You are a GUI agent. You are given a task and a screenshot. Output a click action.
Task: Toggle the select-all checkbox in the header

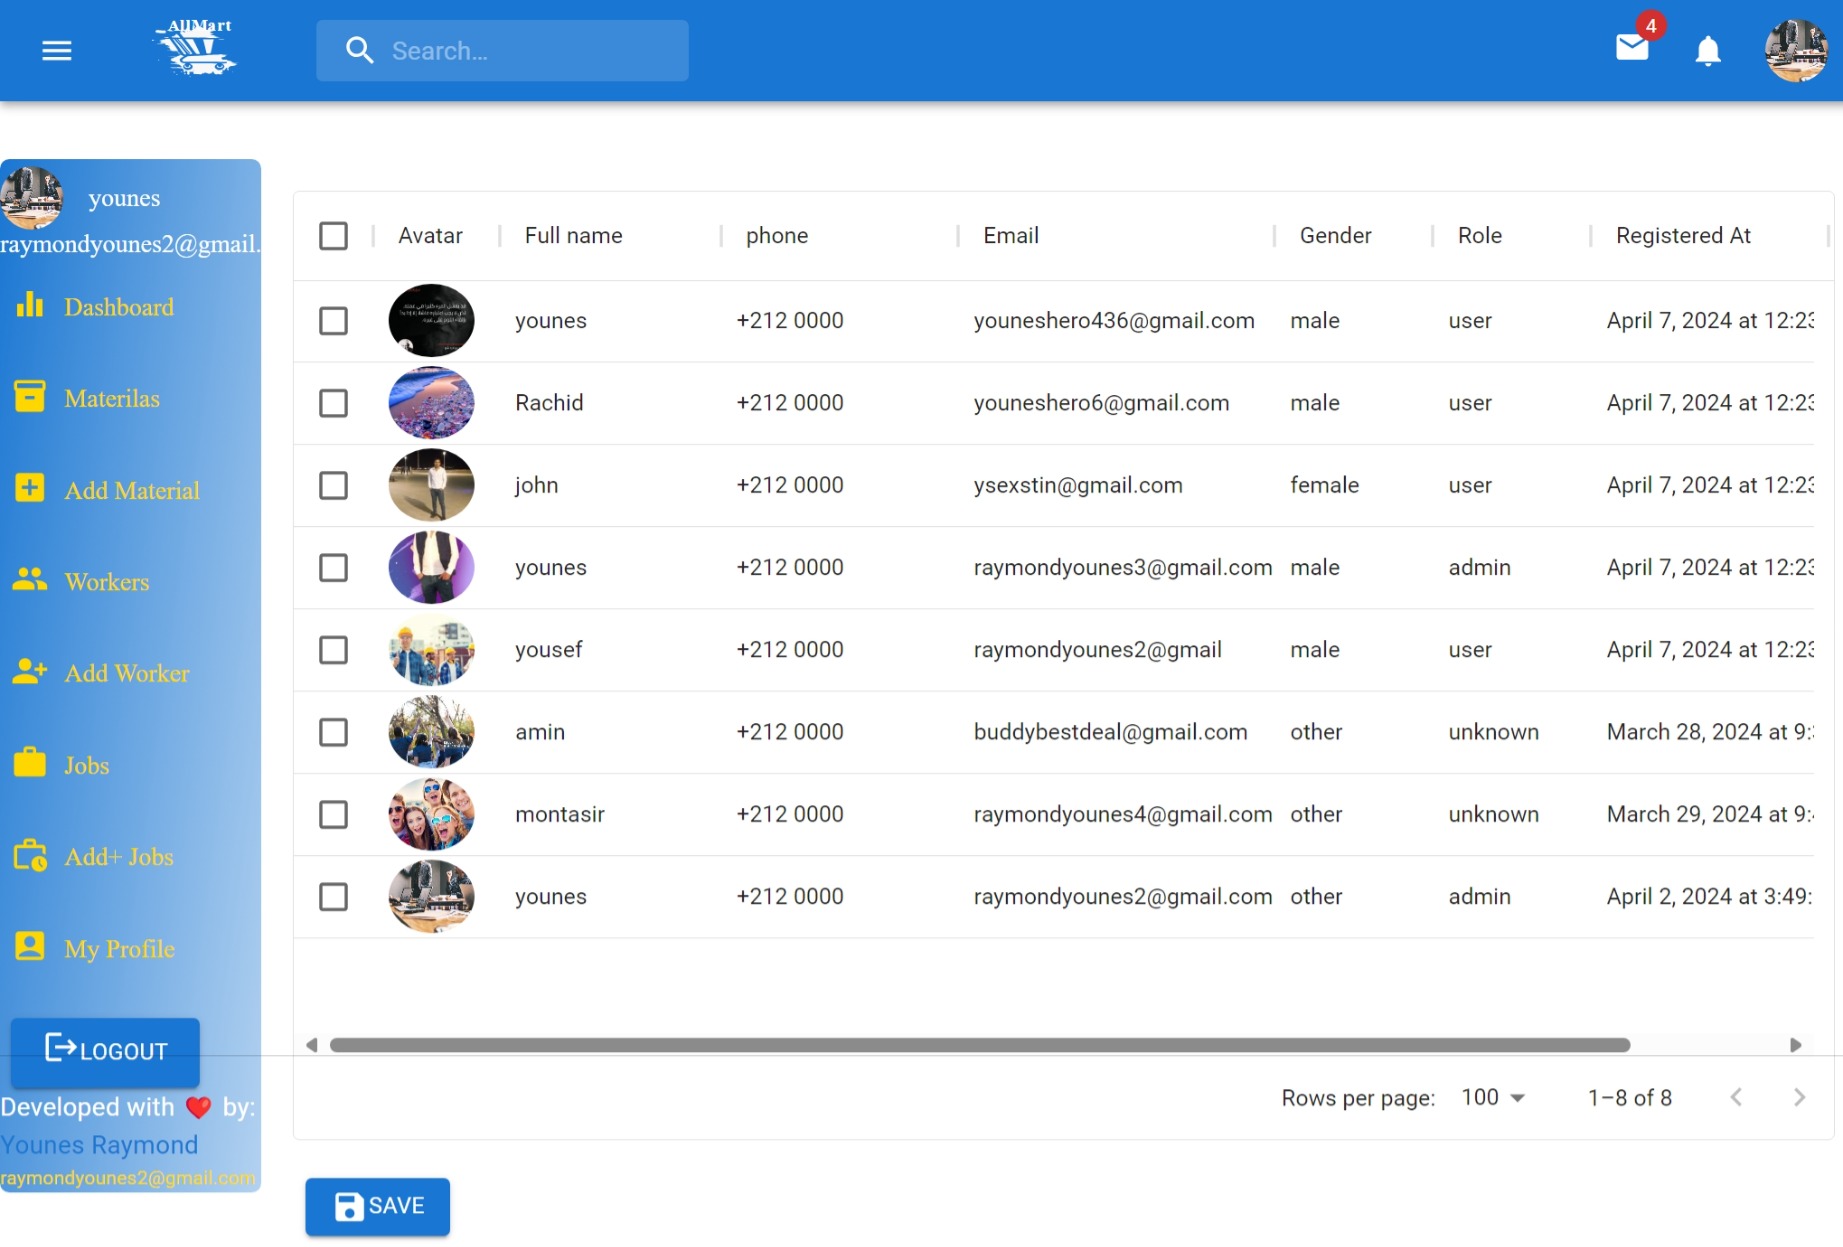point(333,235)
